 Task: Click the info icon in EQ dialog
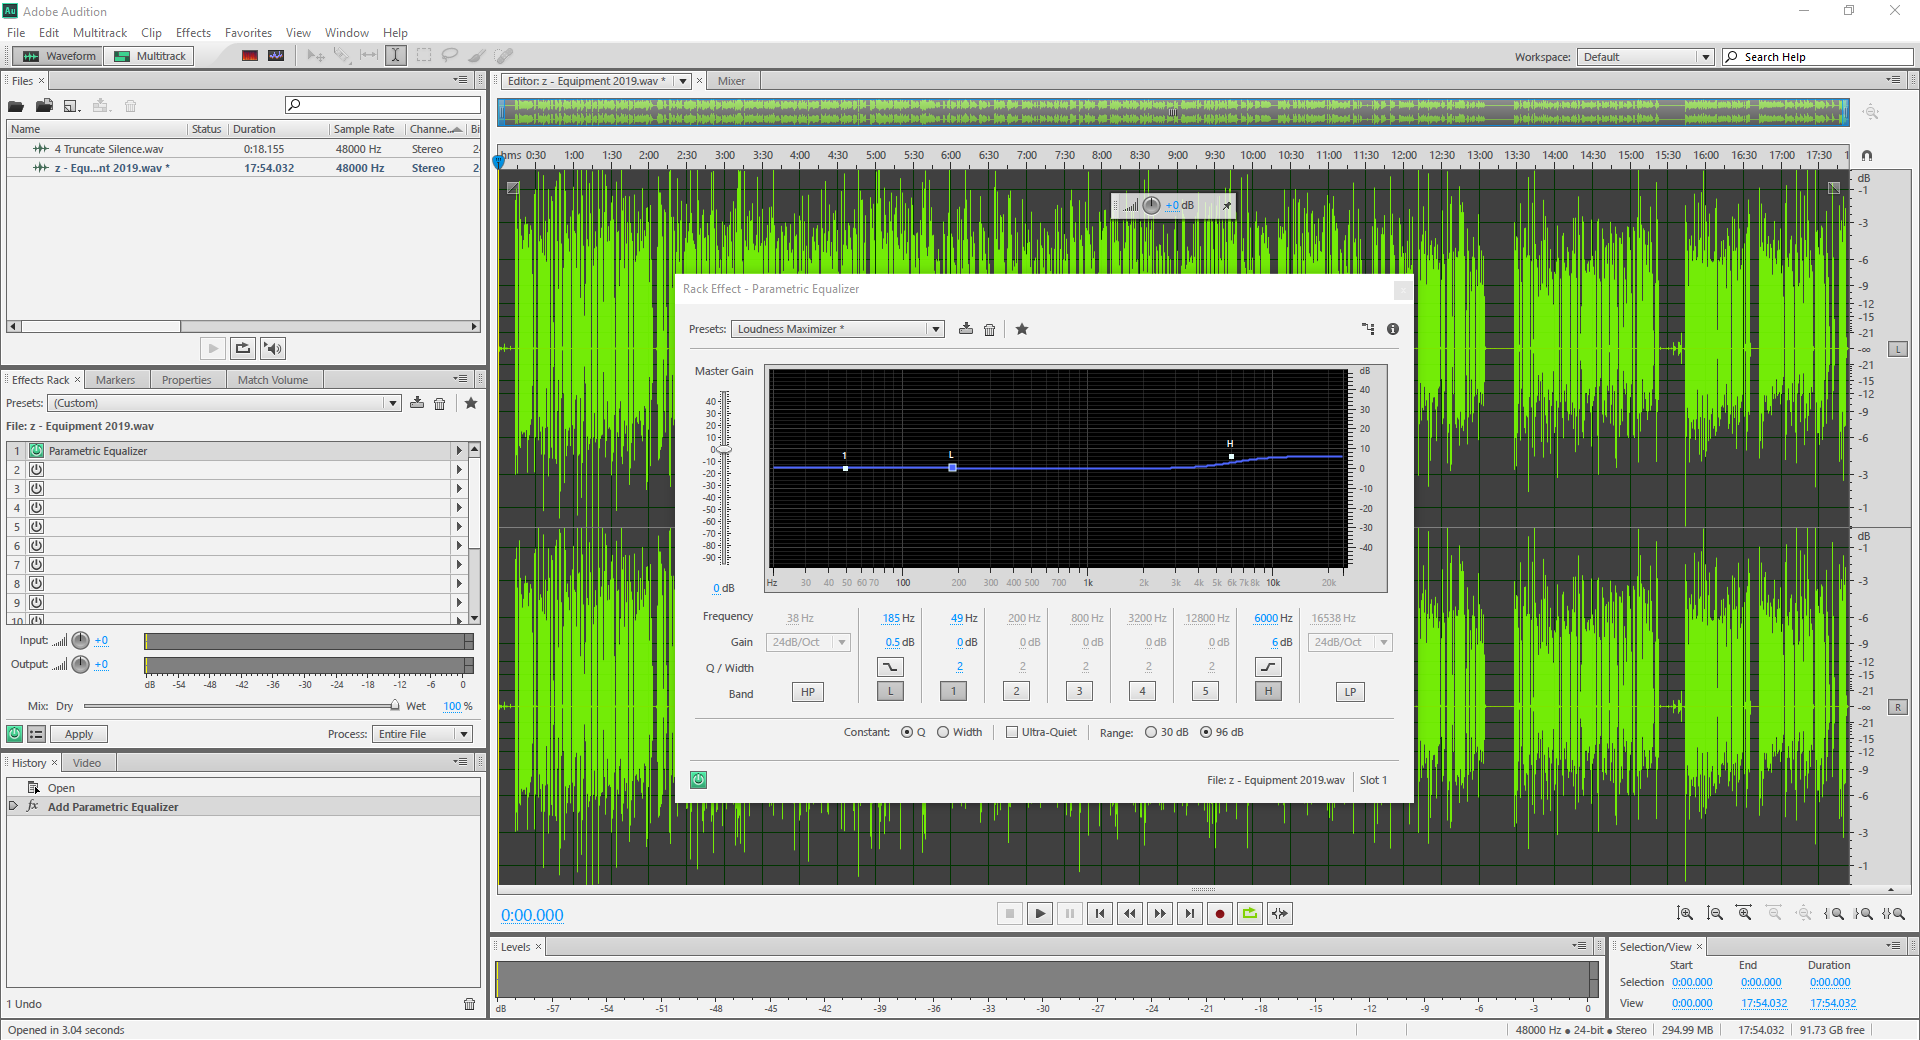[x=1393, y=329]
